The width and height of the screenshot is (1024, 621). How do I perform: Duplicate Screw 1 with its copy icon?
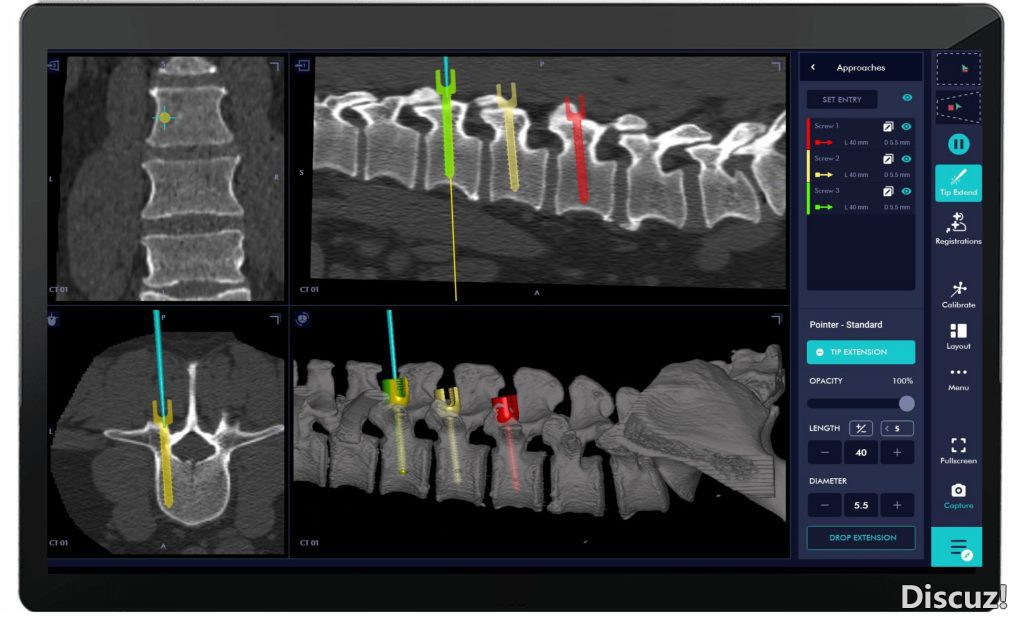click(888, 127)
